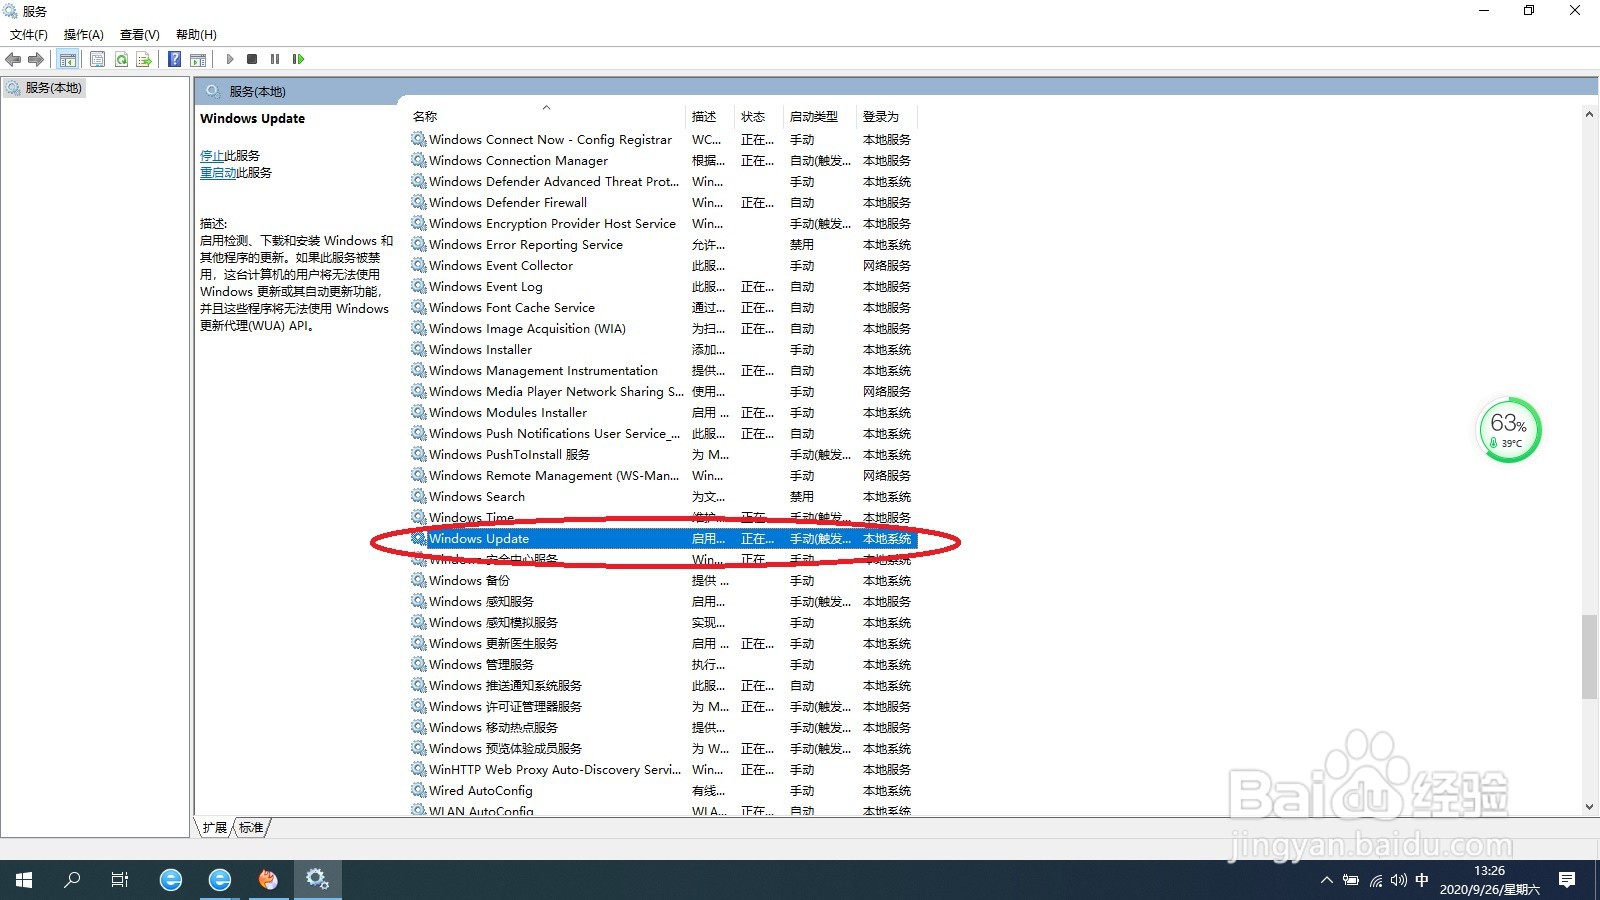Click the 中 input method indicator
The image size is (1600, 900).
[x=1422, y=881]
